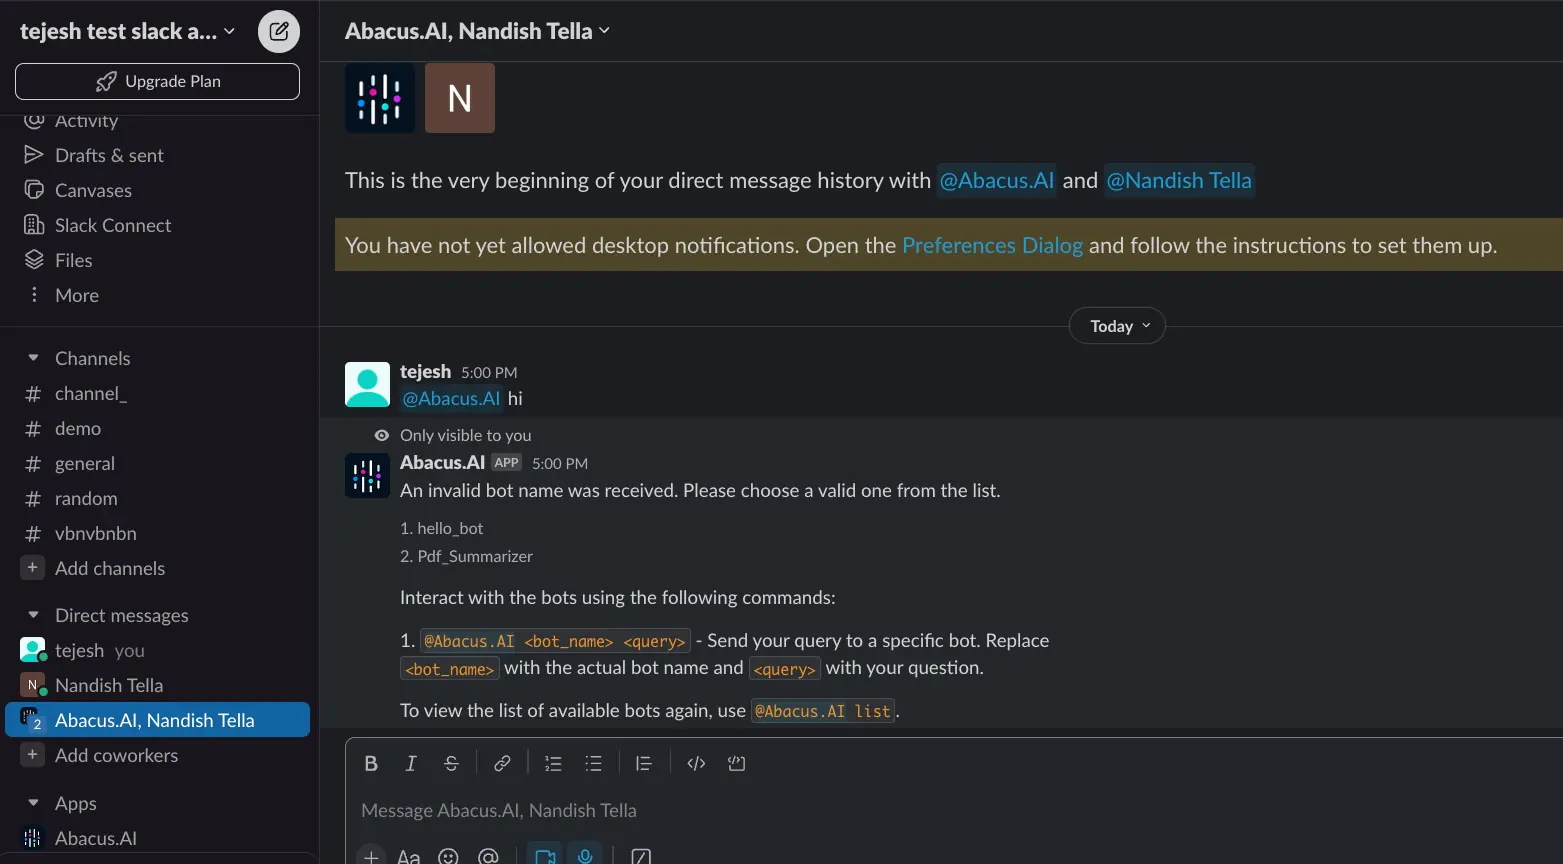Screen dimensions: 1563x864
Task: Open the mention people icon
Action: [488, 856]
